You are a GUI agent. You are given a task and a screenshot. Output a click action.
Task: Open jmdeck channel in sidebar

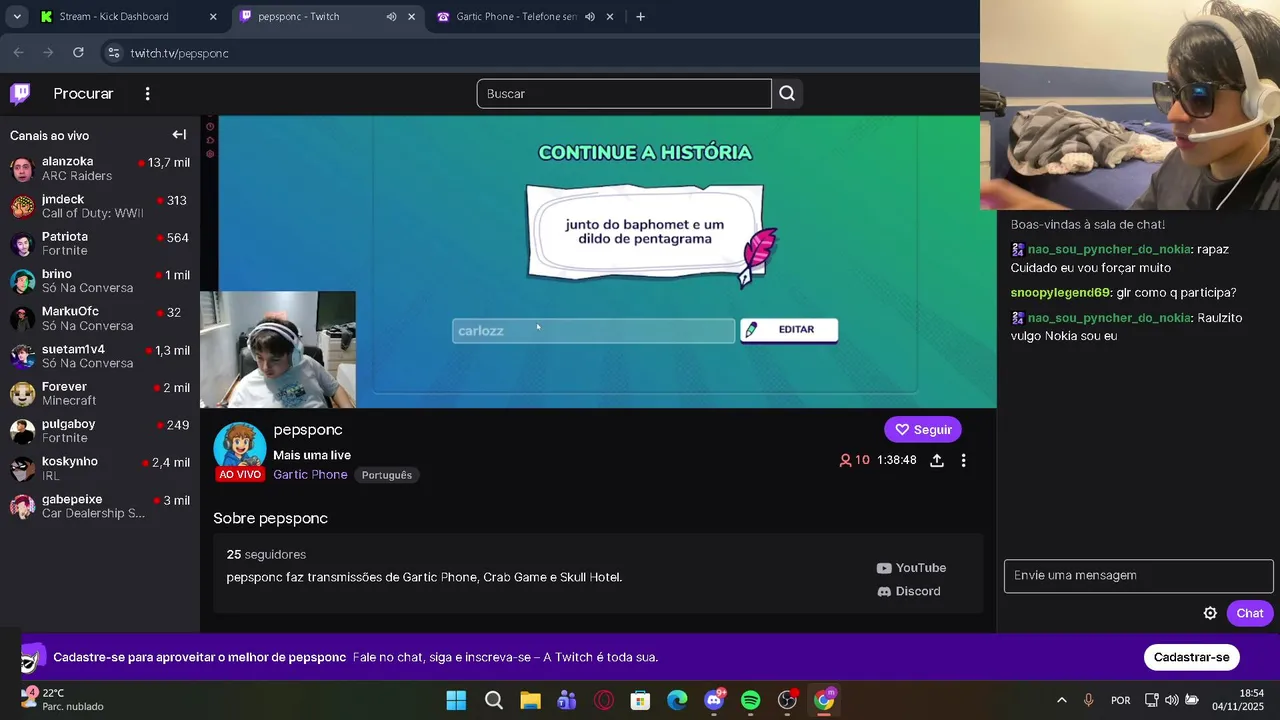[100, 207]
